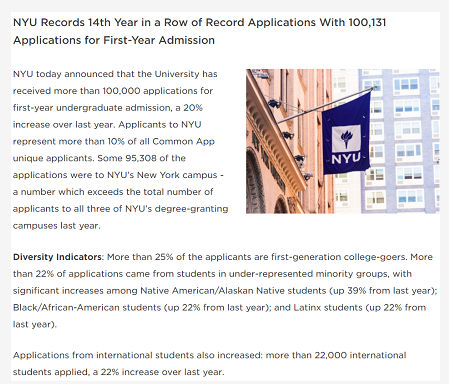Click the NYU flag photo
Viewport: 449px width, 384px height.
343,141
